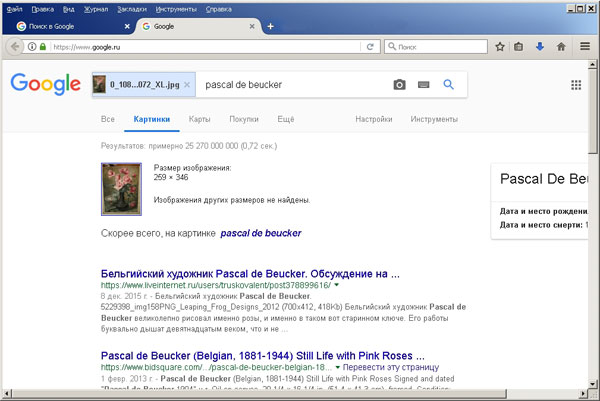Click the small image thumbnail in the search chip
This screenshot has height=401, width=600.
99,85
